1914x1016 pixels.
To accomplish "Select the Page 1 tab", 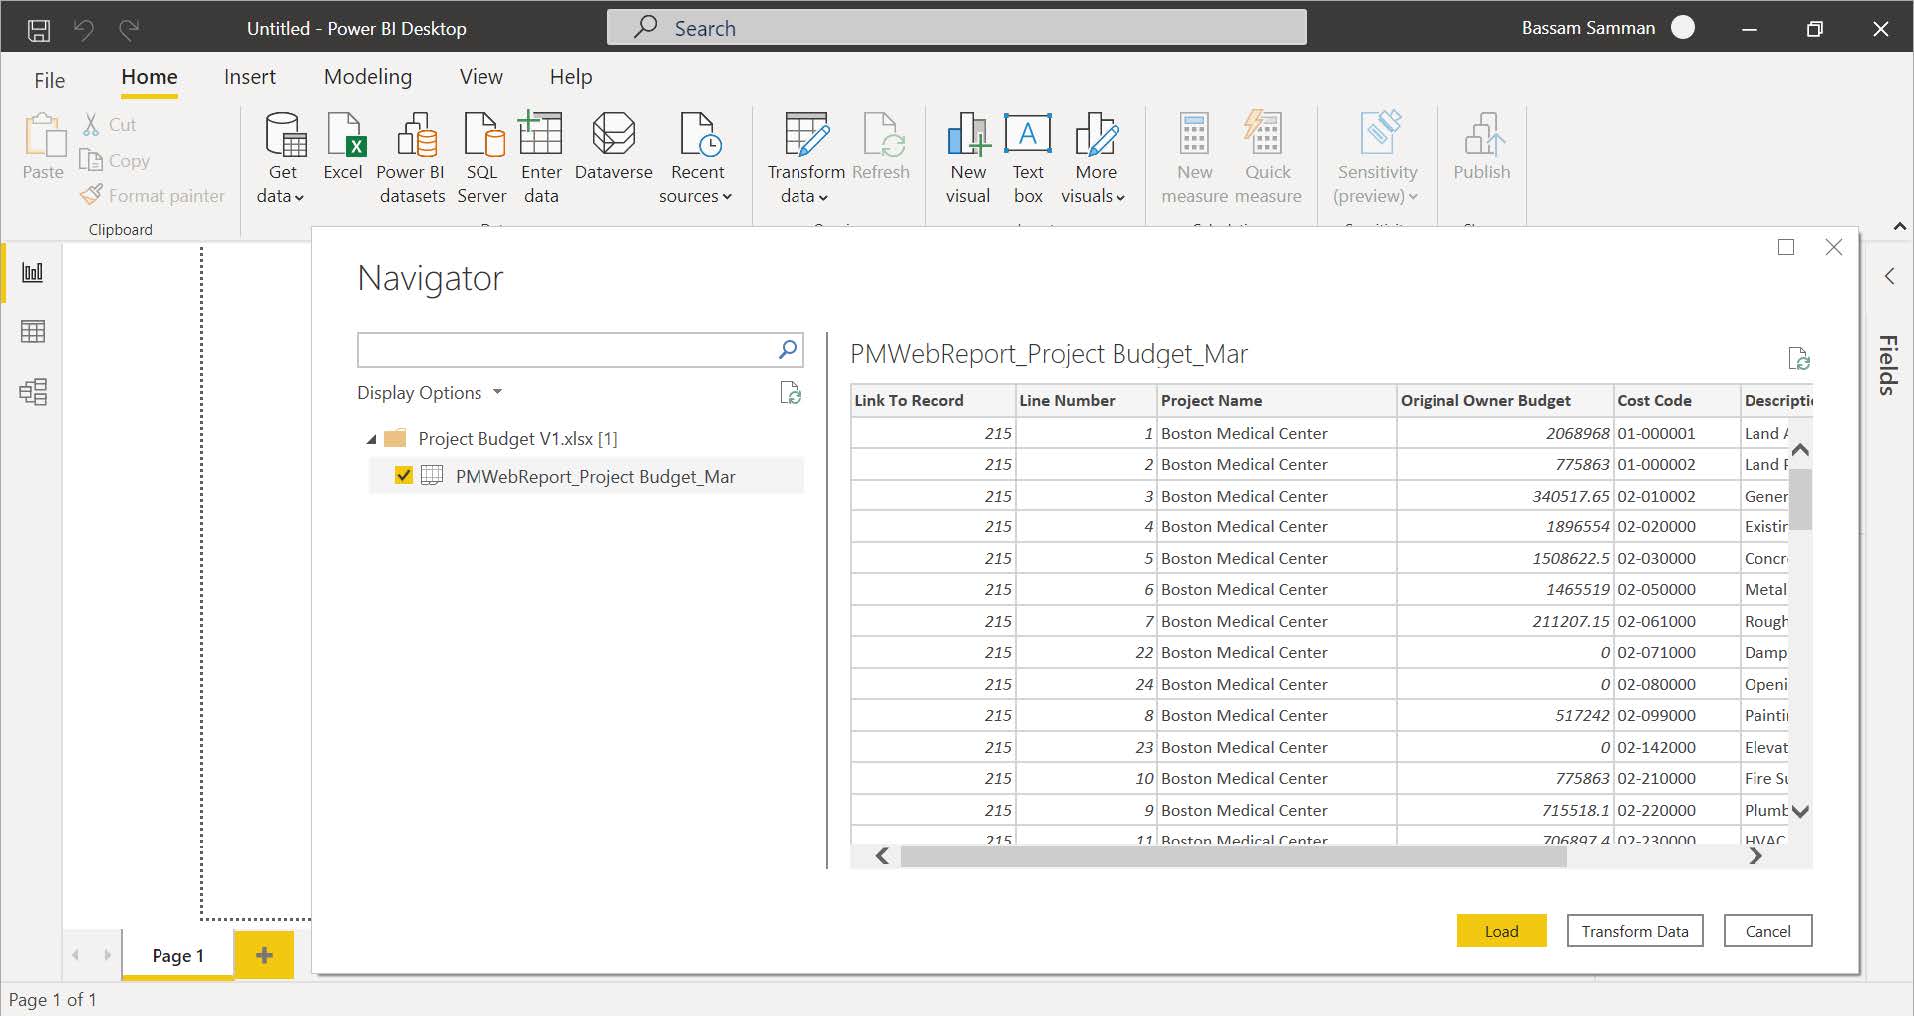I will (177, 955).
